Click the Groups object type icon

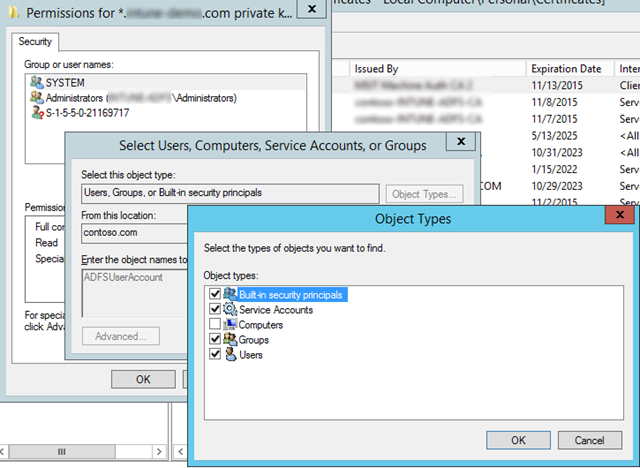click(x=229, y=340)
